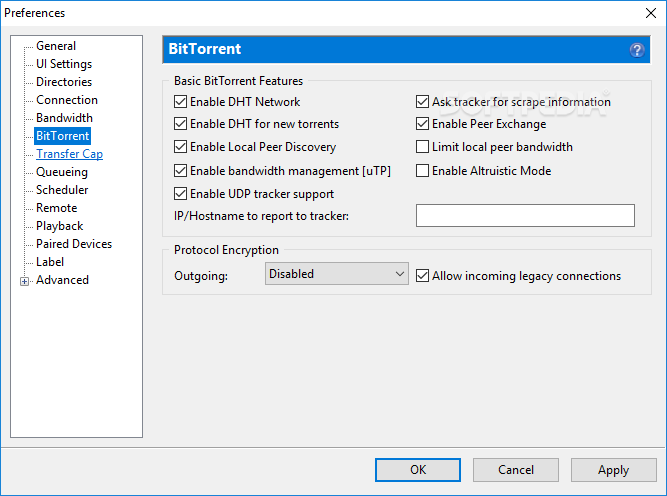Select Advanced in the settings tree

point(62,280)
